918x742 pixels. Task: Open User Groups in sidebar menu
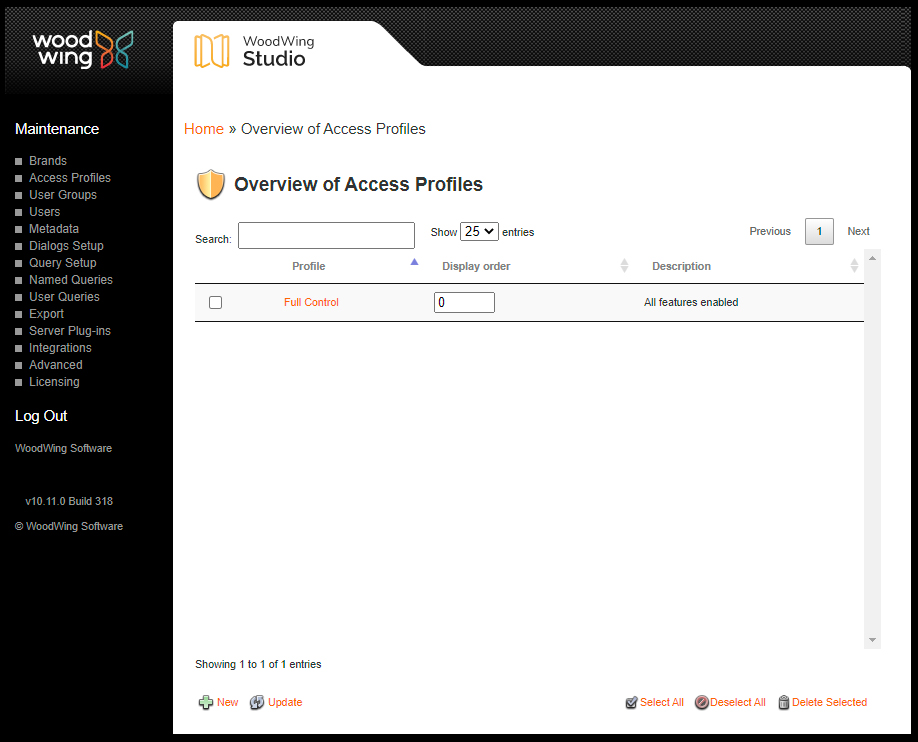[x=63, y=195]
